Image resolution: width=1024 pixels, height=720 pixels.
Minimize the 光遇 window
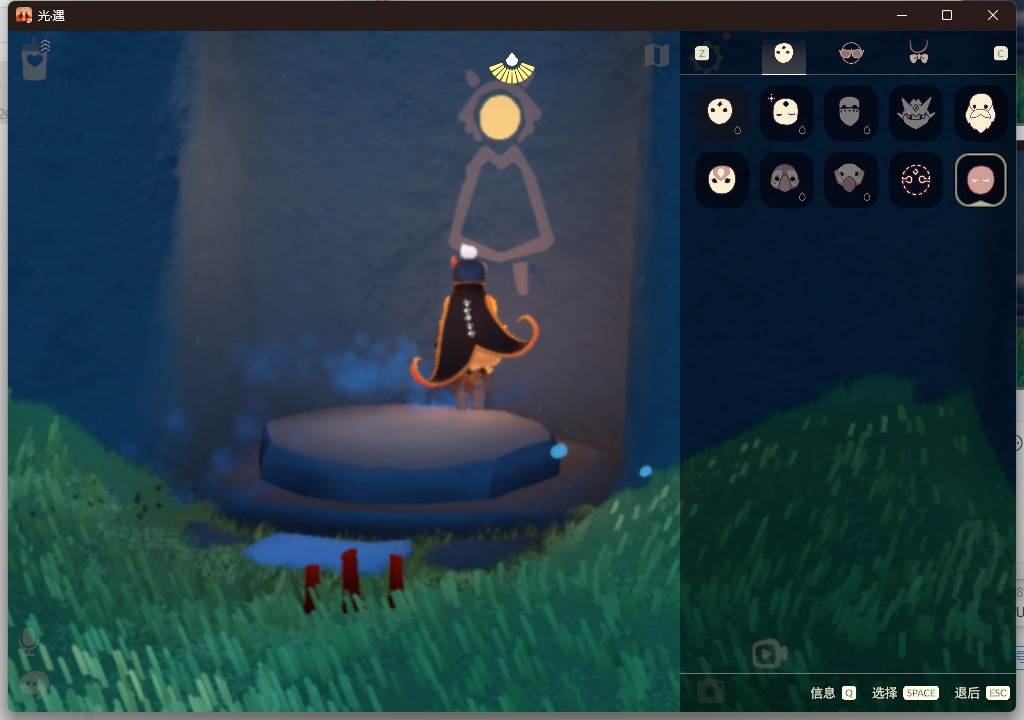coord(902,15)
